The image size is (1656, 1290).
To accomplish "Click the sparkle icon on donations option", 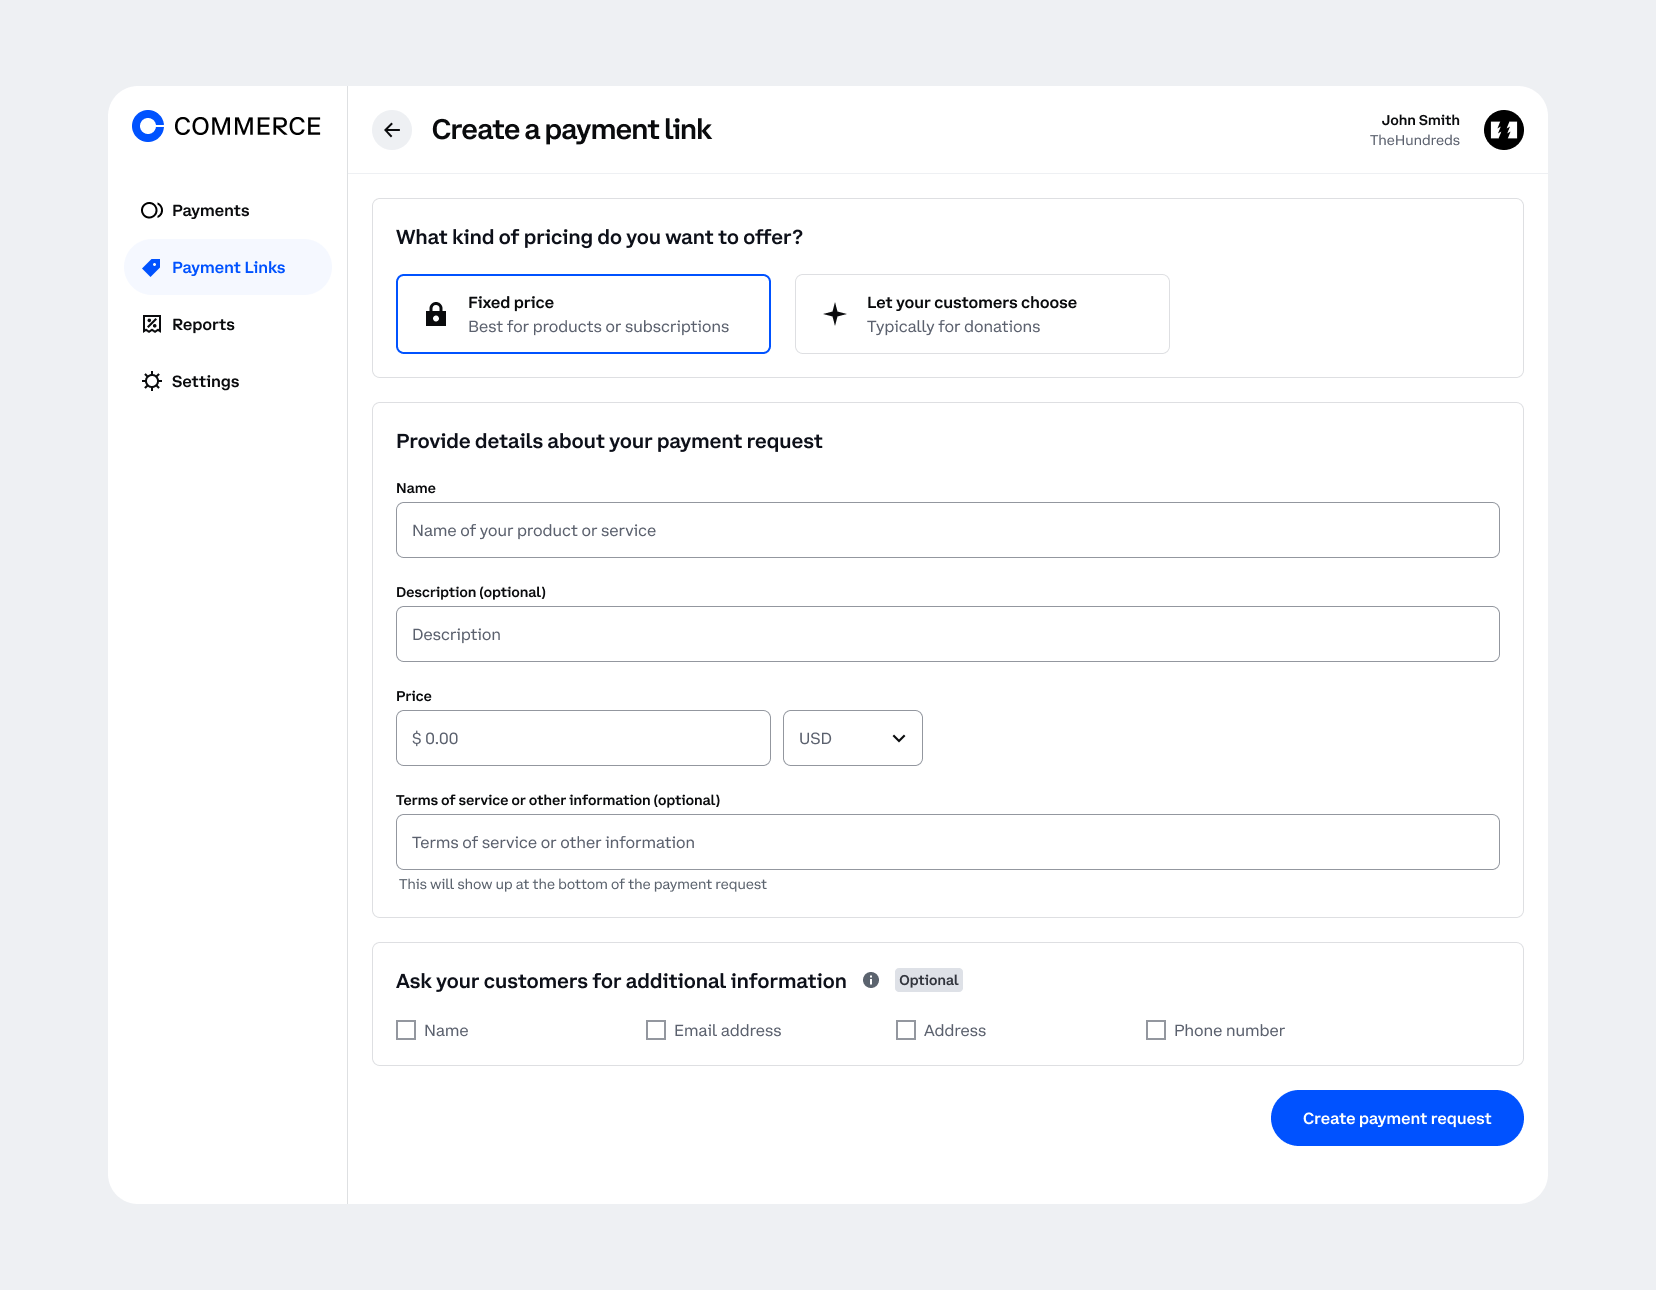I will [834, 313].
